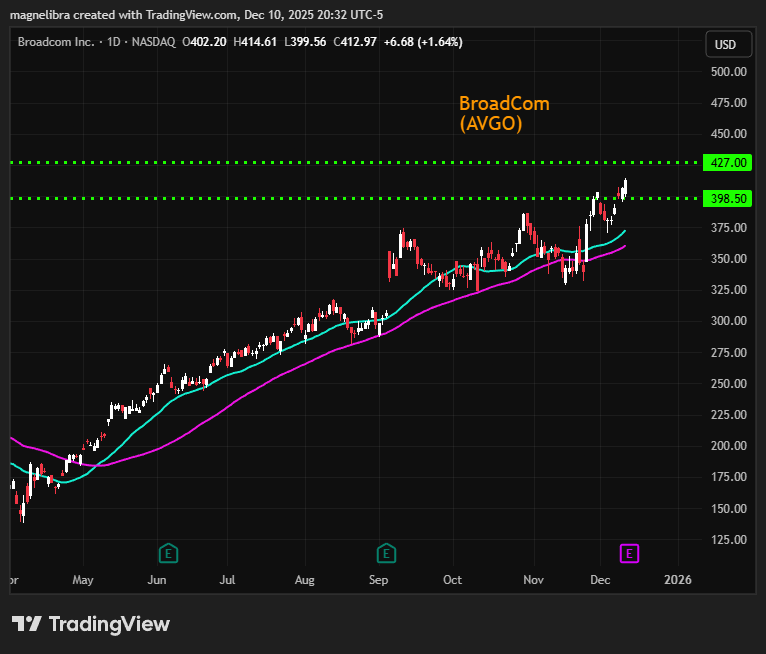The height and width of the screenshot is (654, 766).
Task: Click the 225.00 price axis label
Action: tap(729, 415)
